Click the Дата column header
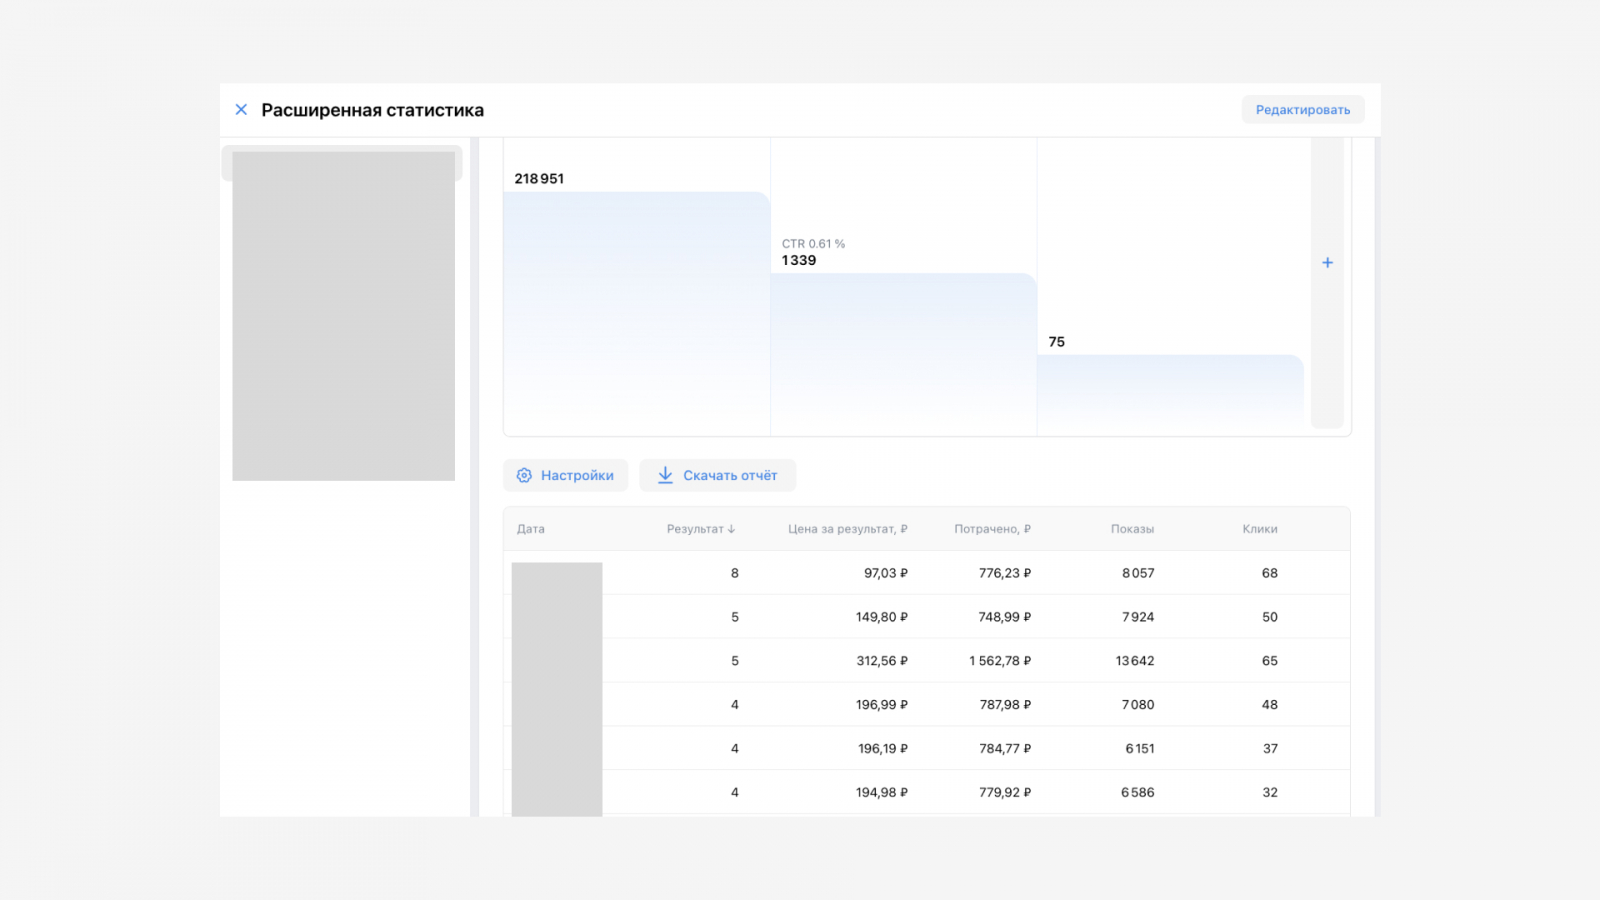1600x900 pixels. [531, 529]
